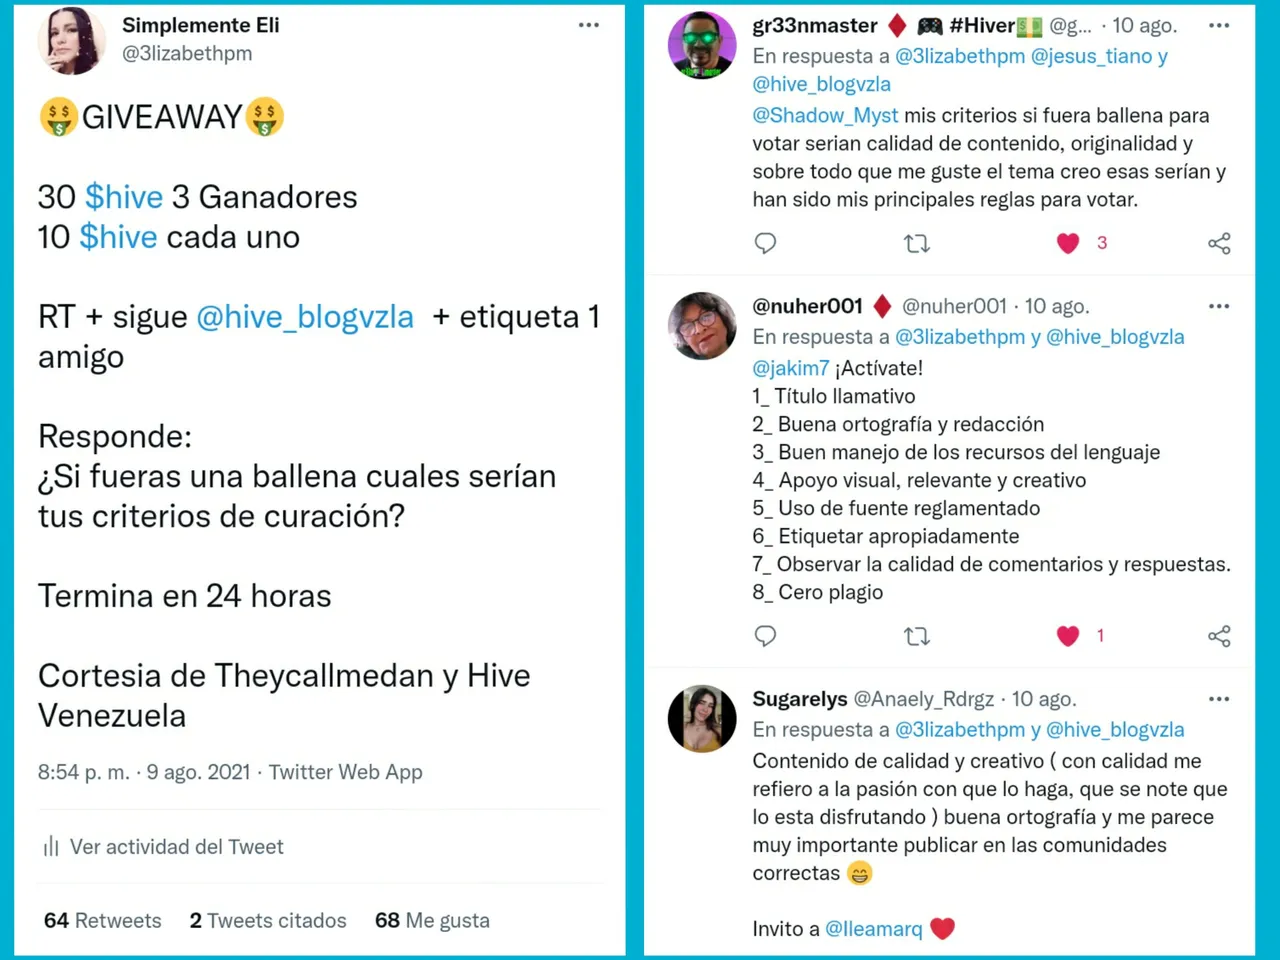Reply to nuher001's tweet via comment icon
The image size is (1280, 960).
coord(765,636)
